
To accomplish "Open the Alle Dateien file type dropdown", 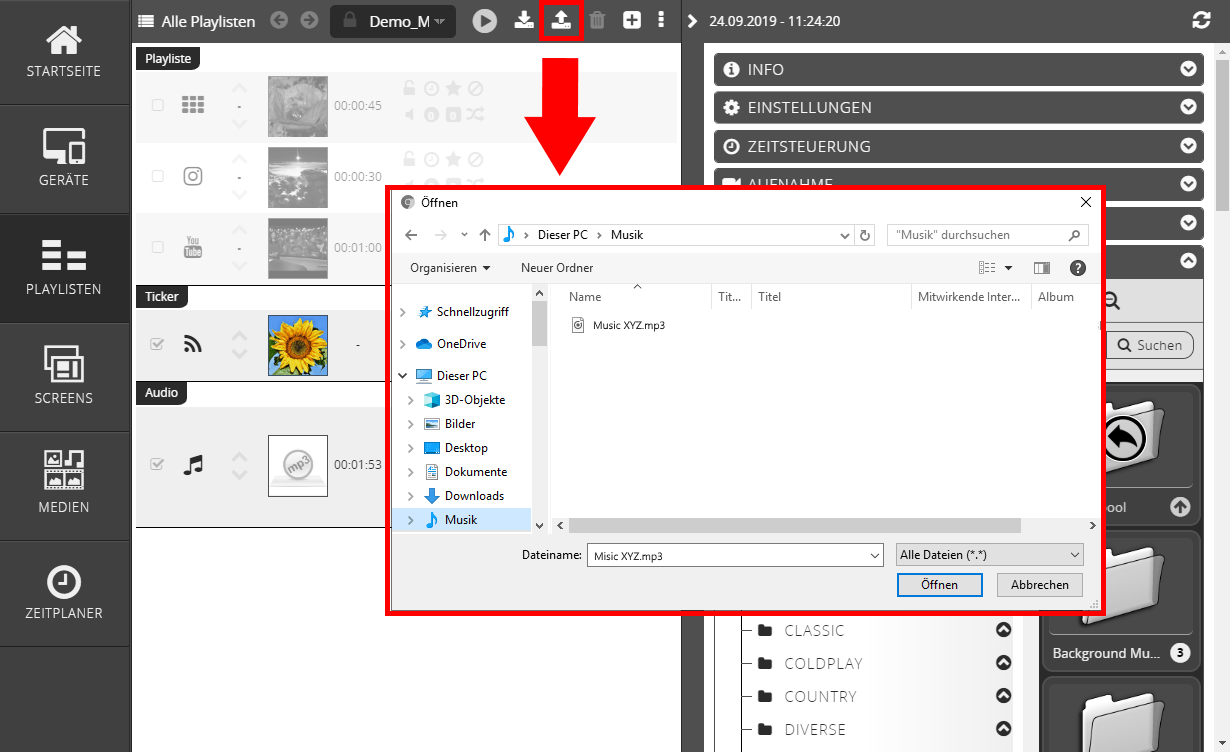I will coord(990,555).
